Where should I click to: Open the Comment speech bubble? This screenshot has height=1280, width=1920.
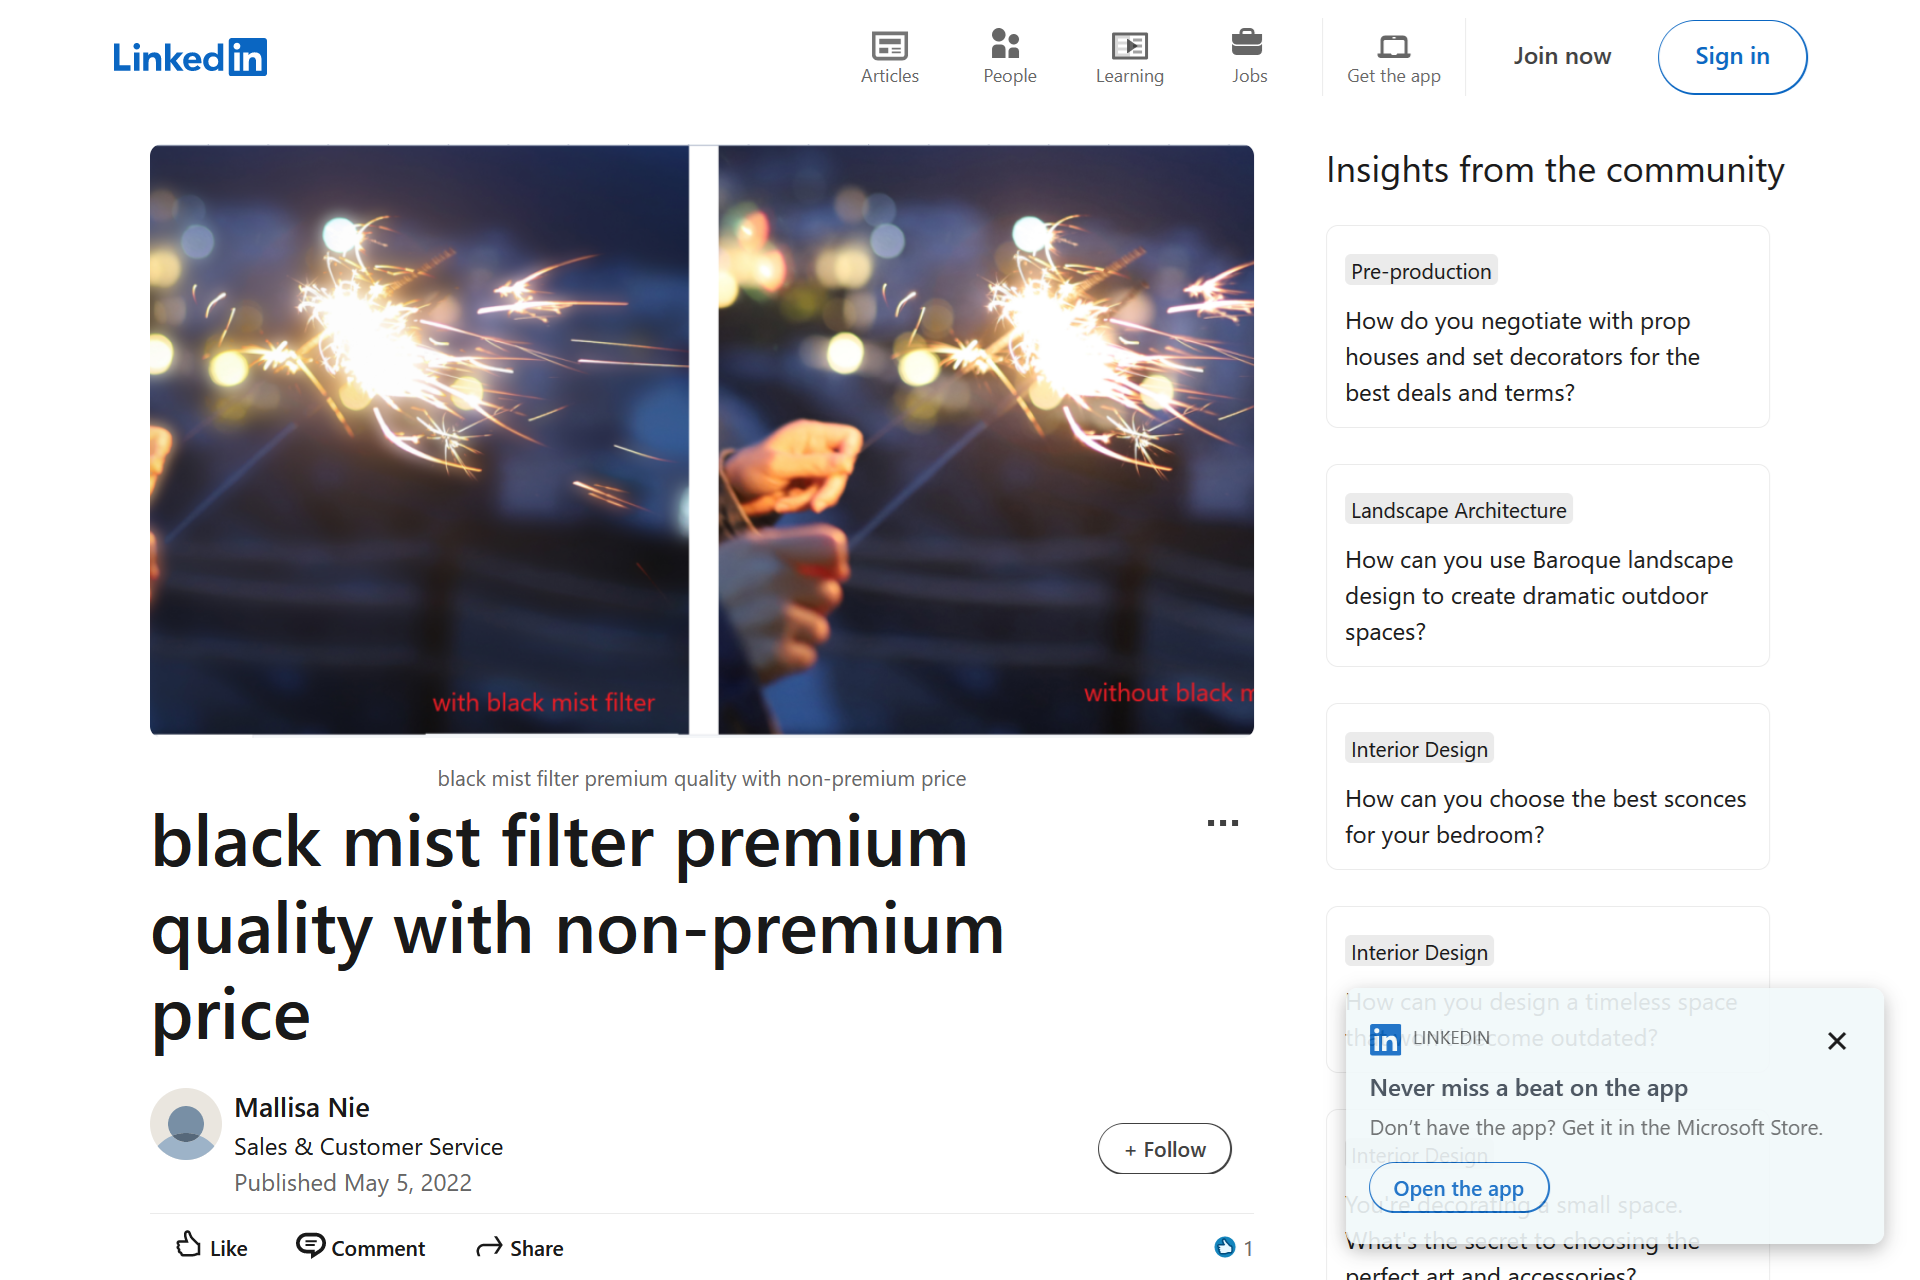(x=311, y=1245)
